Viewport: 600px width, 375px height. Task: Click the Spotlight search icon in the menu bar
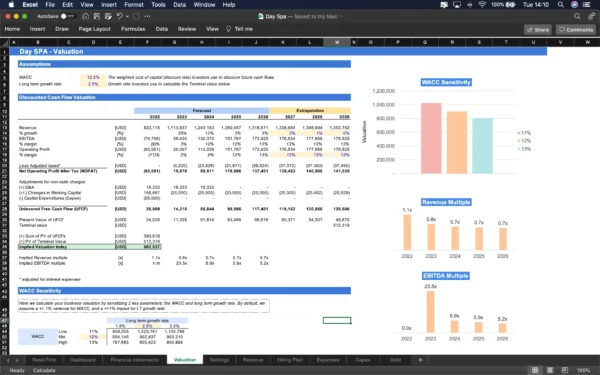561,5
